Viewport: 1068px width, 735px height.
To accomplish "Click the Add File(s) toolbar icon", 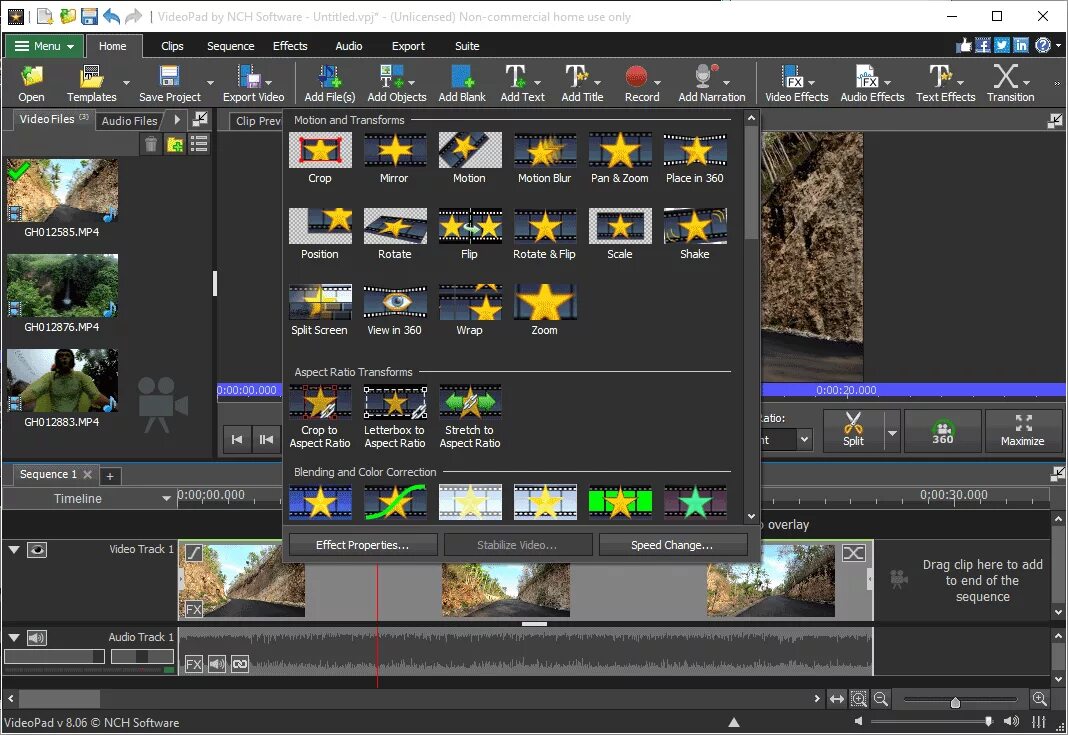I will click(x=330, y=83).
